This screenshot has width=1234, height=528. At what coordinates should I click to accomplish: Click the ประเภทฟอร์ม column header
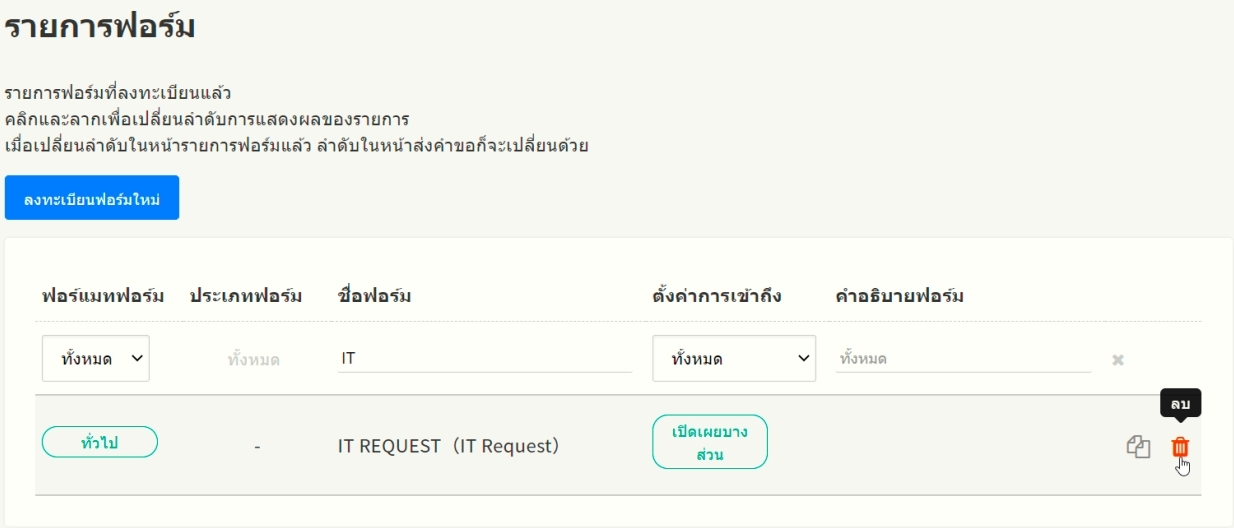[x=246, y=296]
